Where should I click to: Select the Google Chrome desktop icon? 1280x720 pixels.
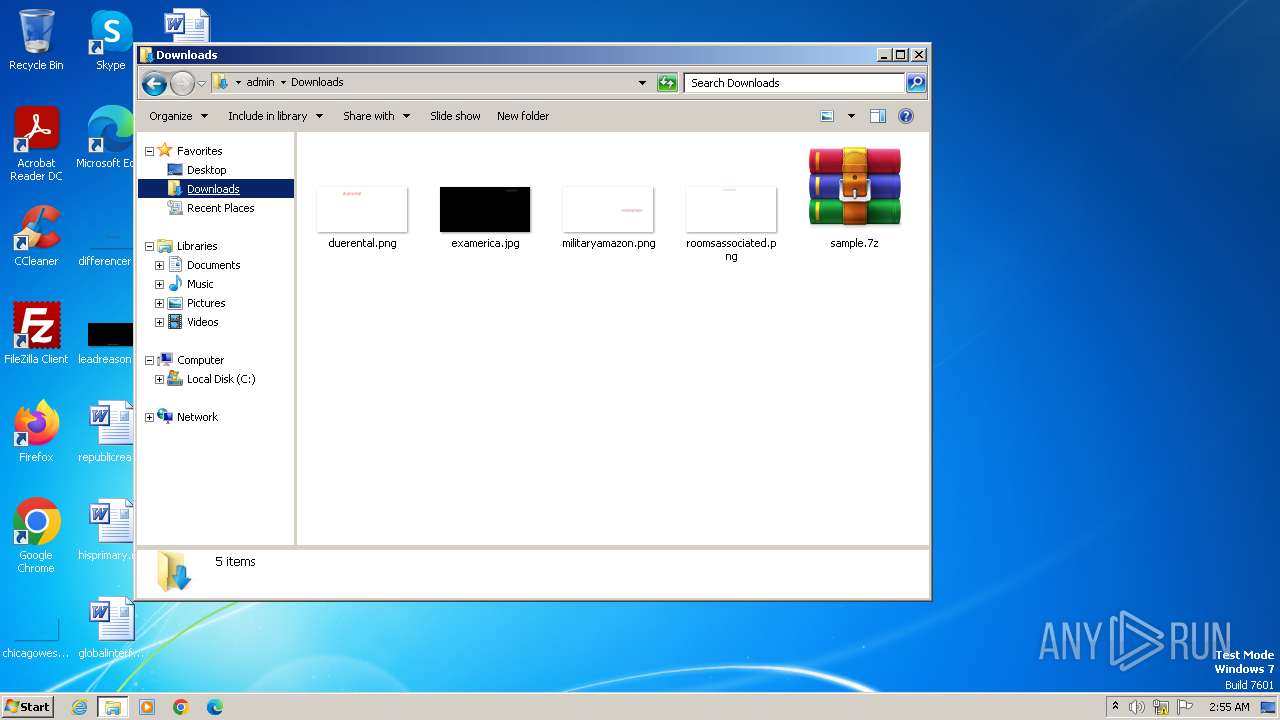pos(36,536)
